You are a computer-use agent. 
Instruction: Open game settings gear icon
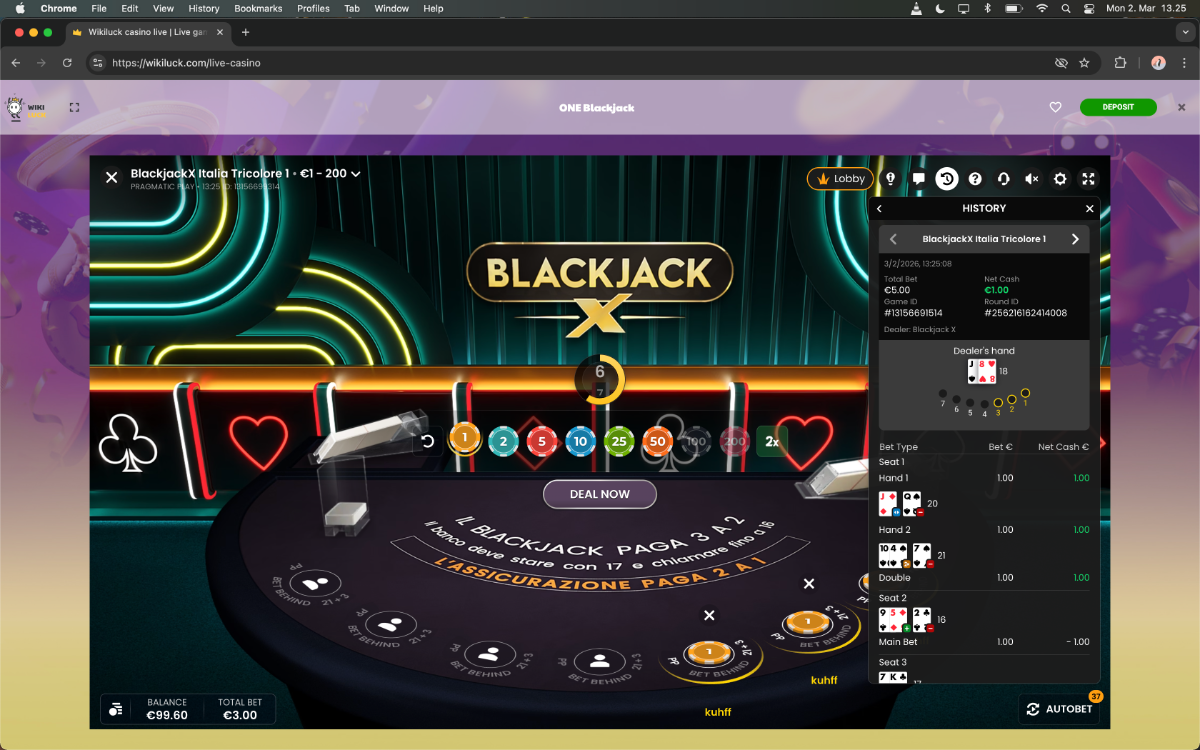[x=1060, y=179]
